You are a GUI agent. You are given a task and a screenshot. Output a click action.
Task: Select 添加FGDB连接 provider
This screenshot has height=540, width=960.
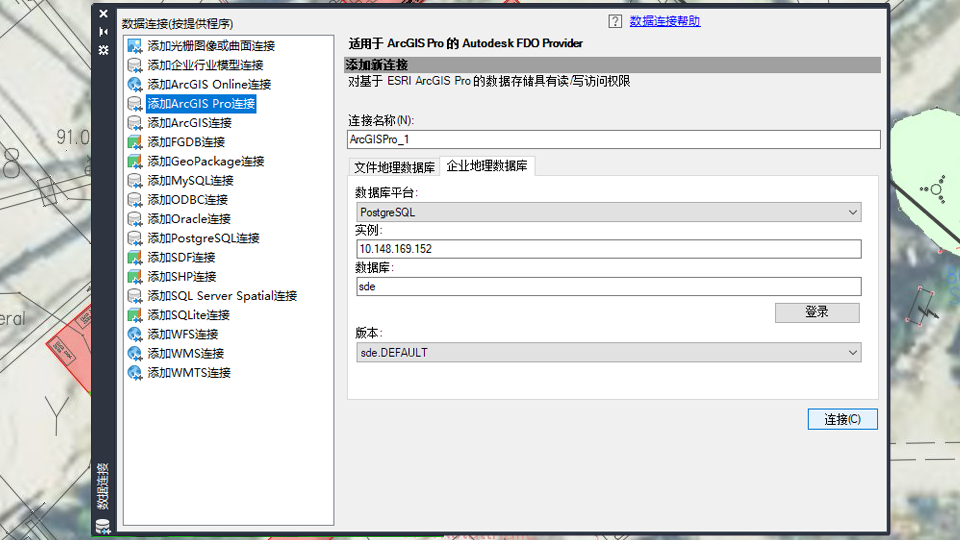(186, 142)
